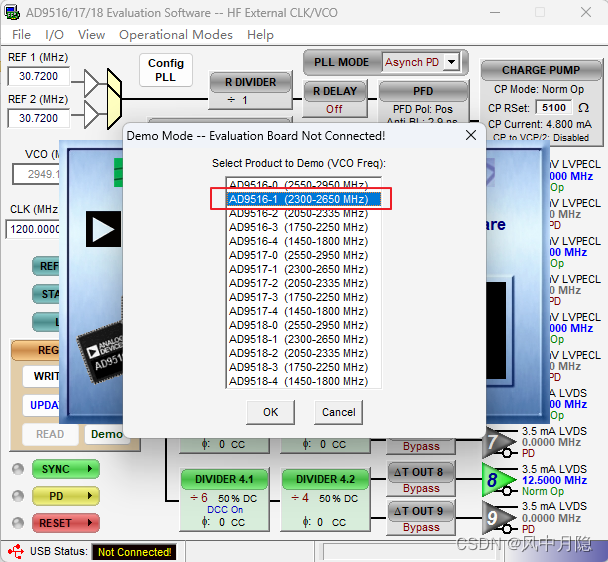Select AD9516-2 (2050-2335 MHz) in list
608x562 pixels.
point(304,213)
